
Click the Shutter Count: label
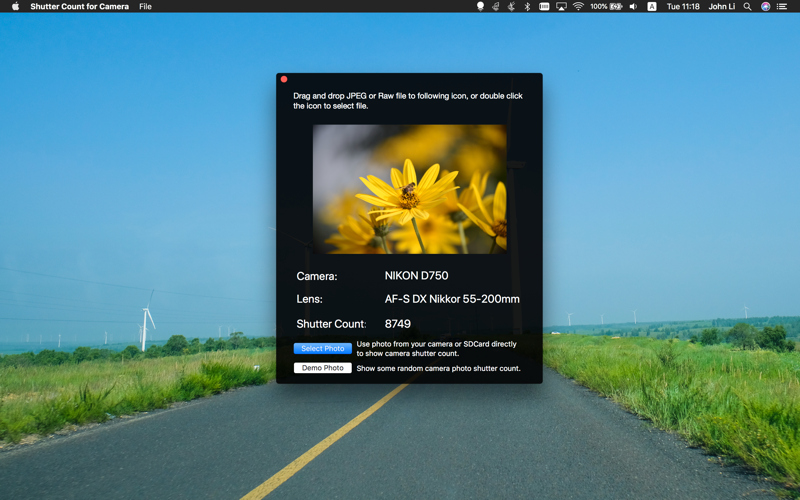pyautogui.click(x=332, y=324)
